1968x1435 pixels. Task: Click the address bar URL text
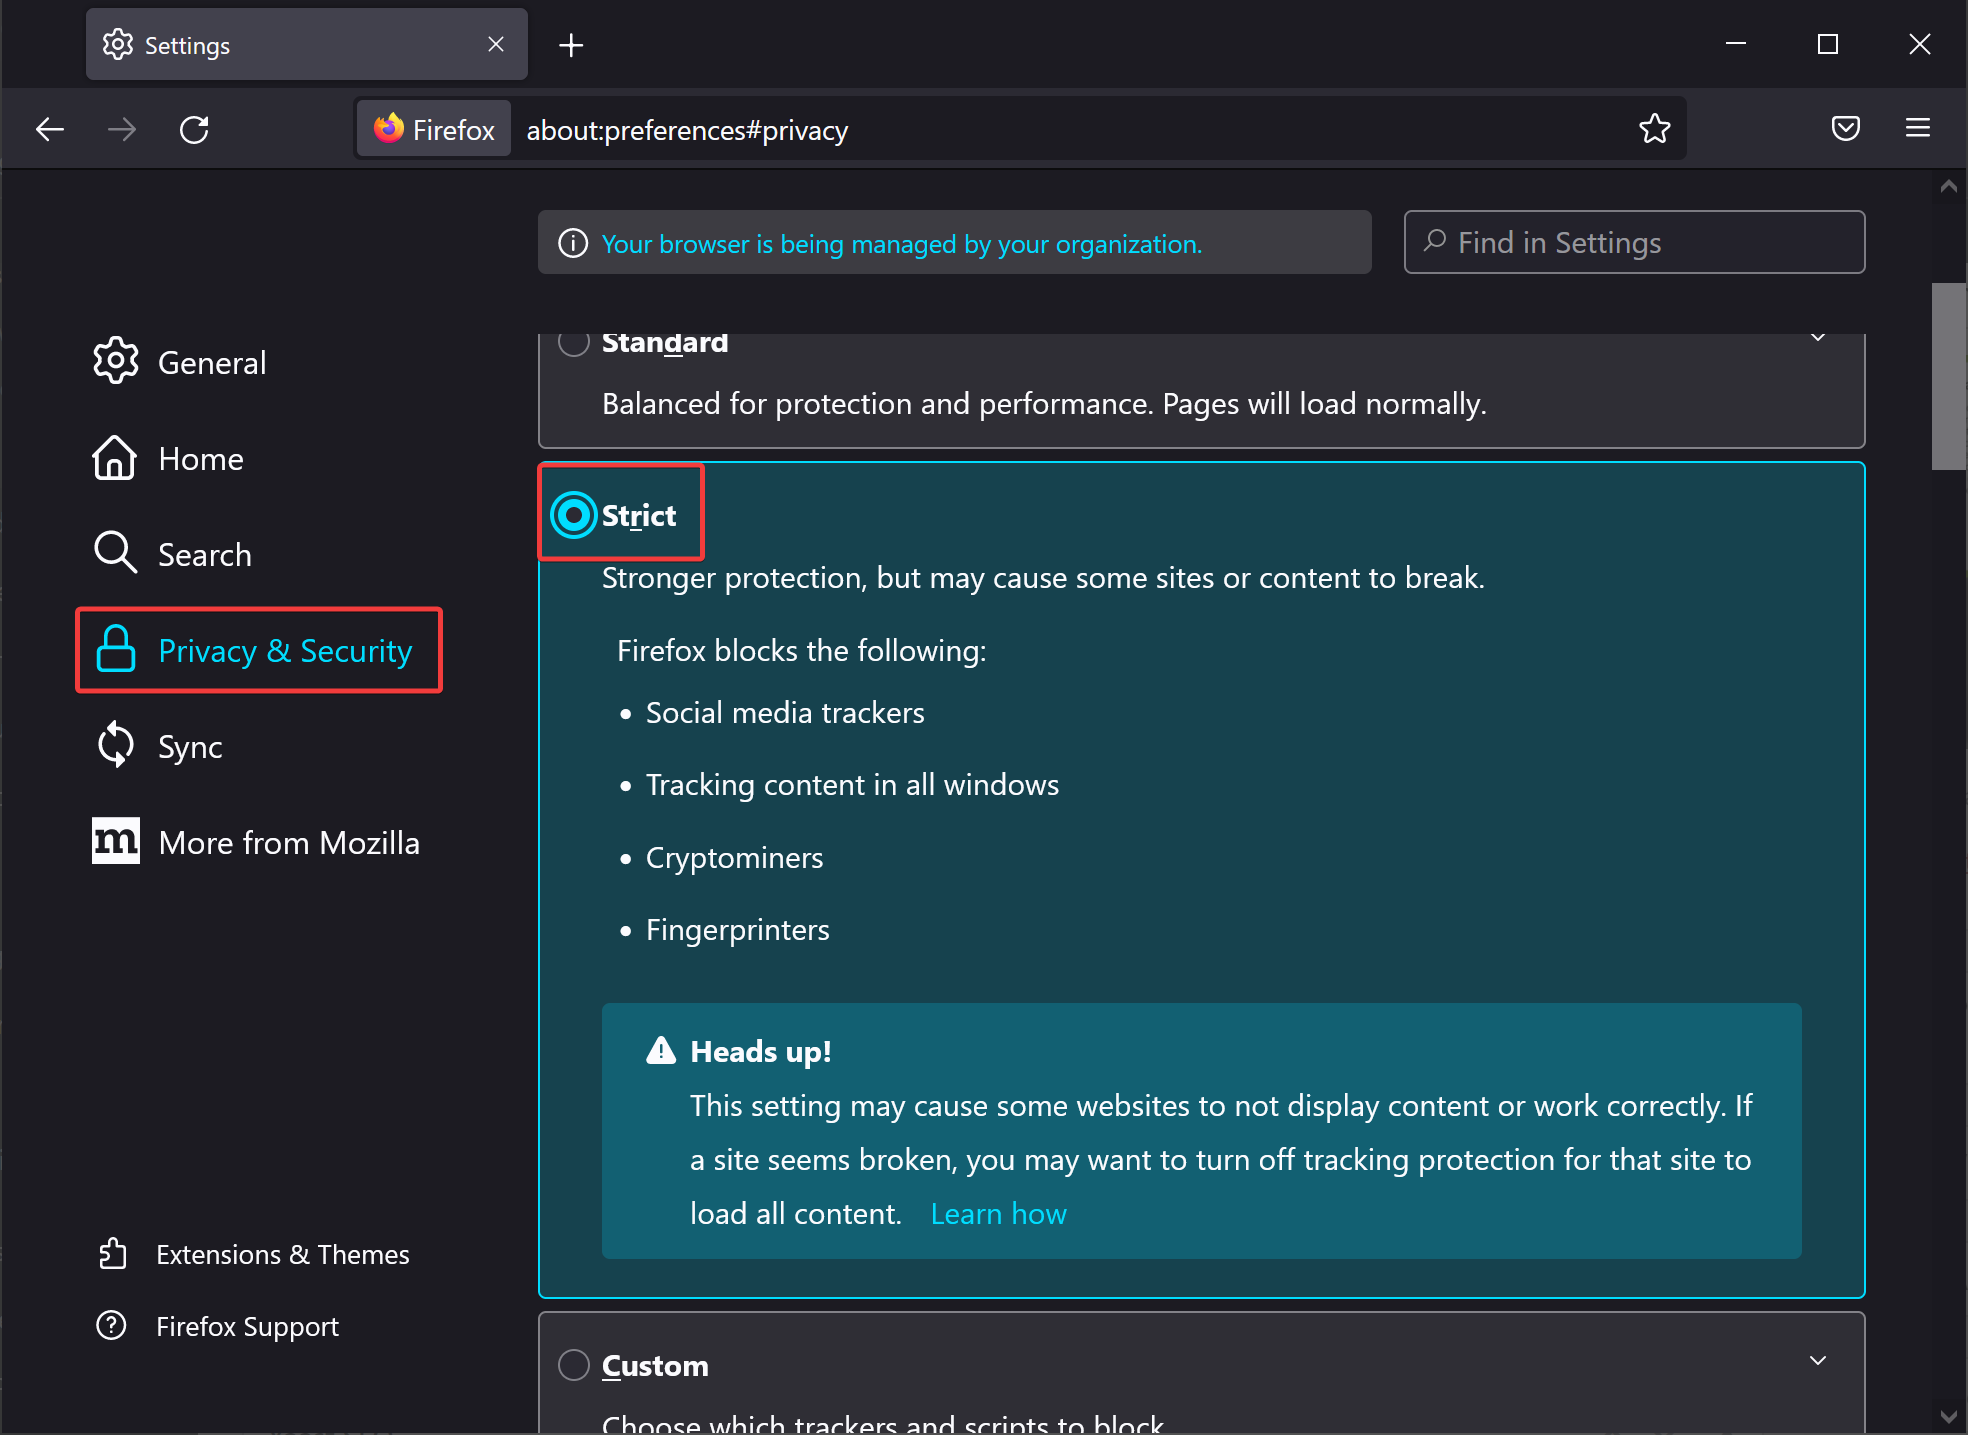[x=687, y=130]
